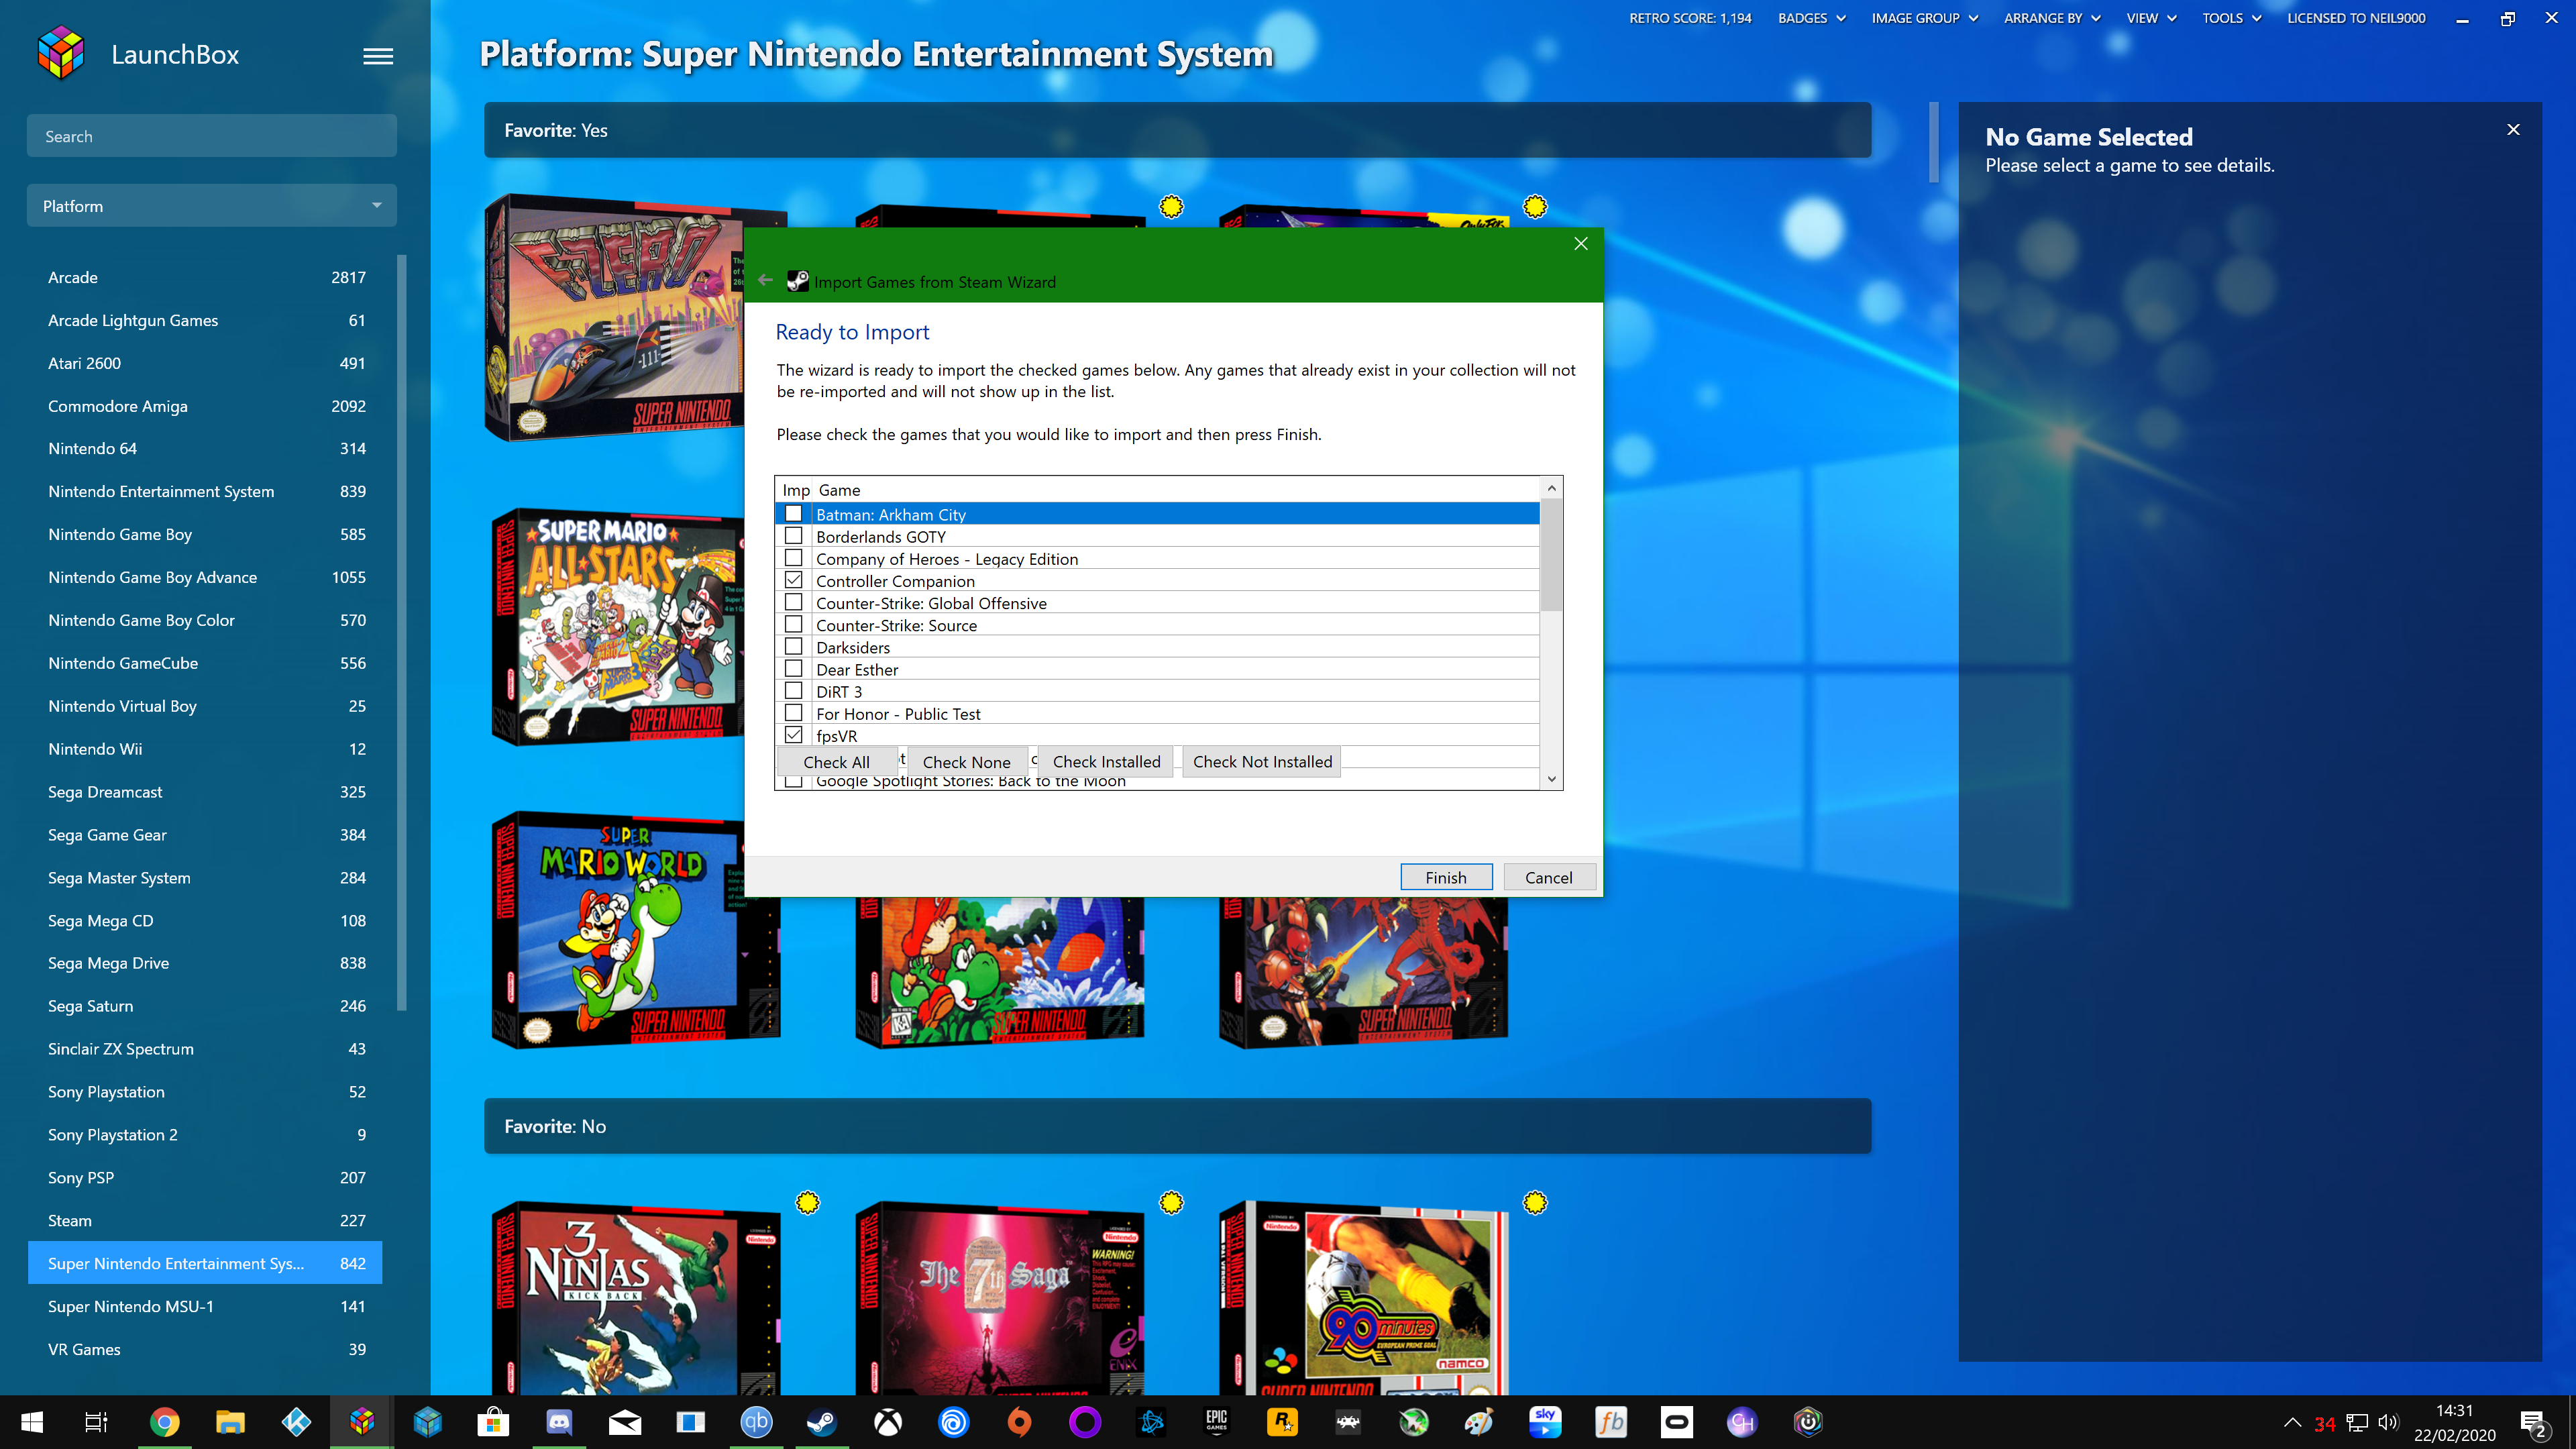2576x1449 pixels.
Task: Open Kodi from the taskbar
Action: [296, 1422]
